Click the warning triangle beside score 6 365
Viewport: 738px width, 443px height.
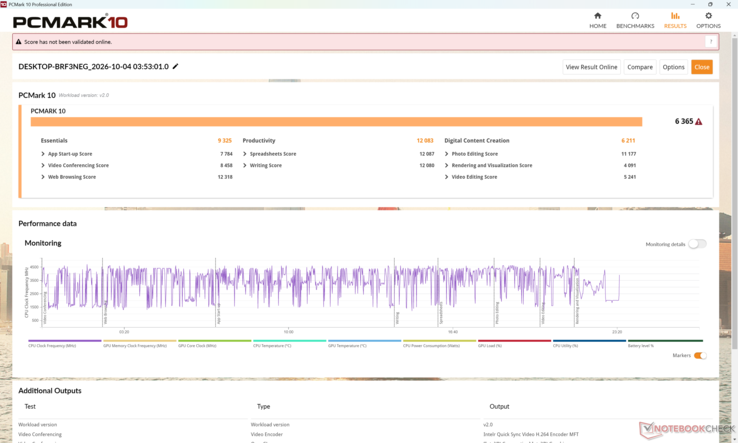(x=698, y=121)
